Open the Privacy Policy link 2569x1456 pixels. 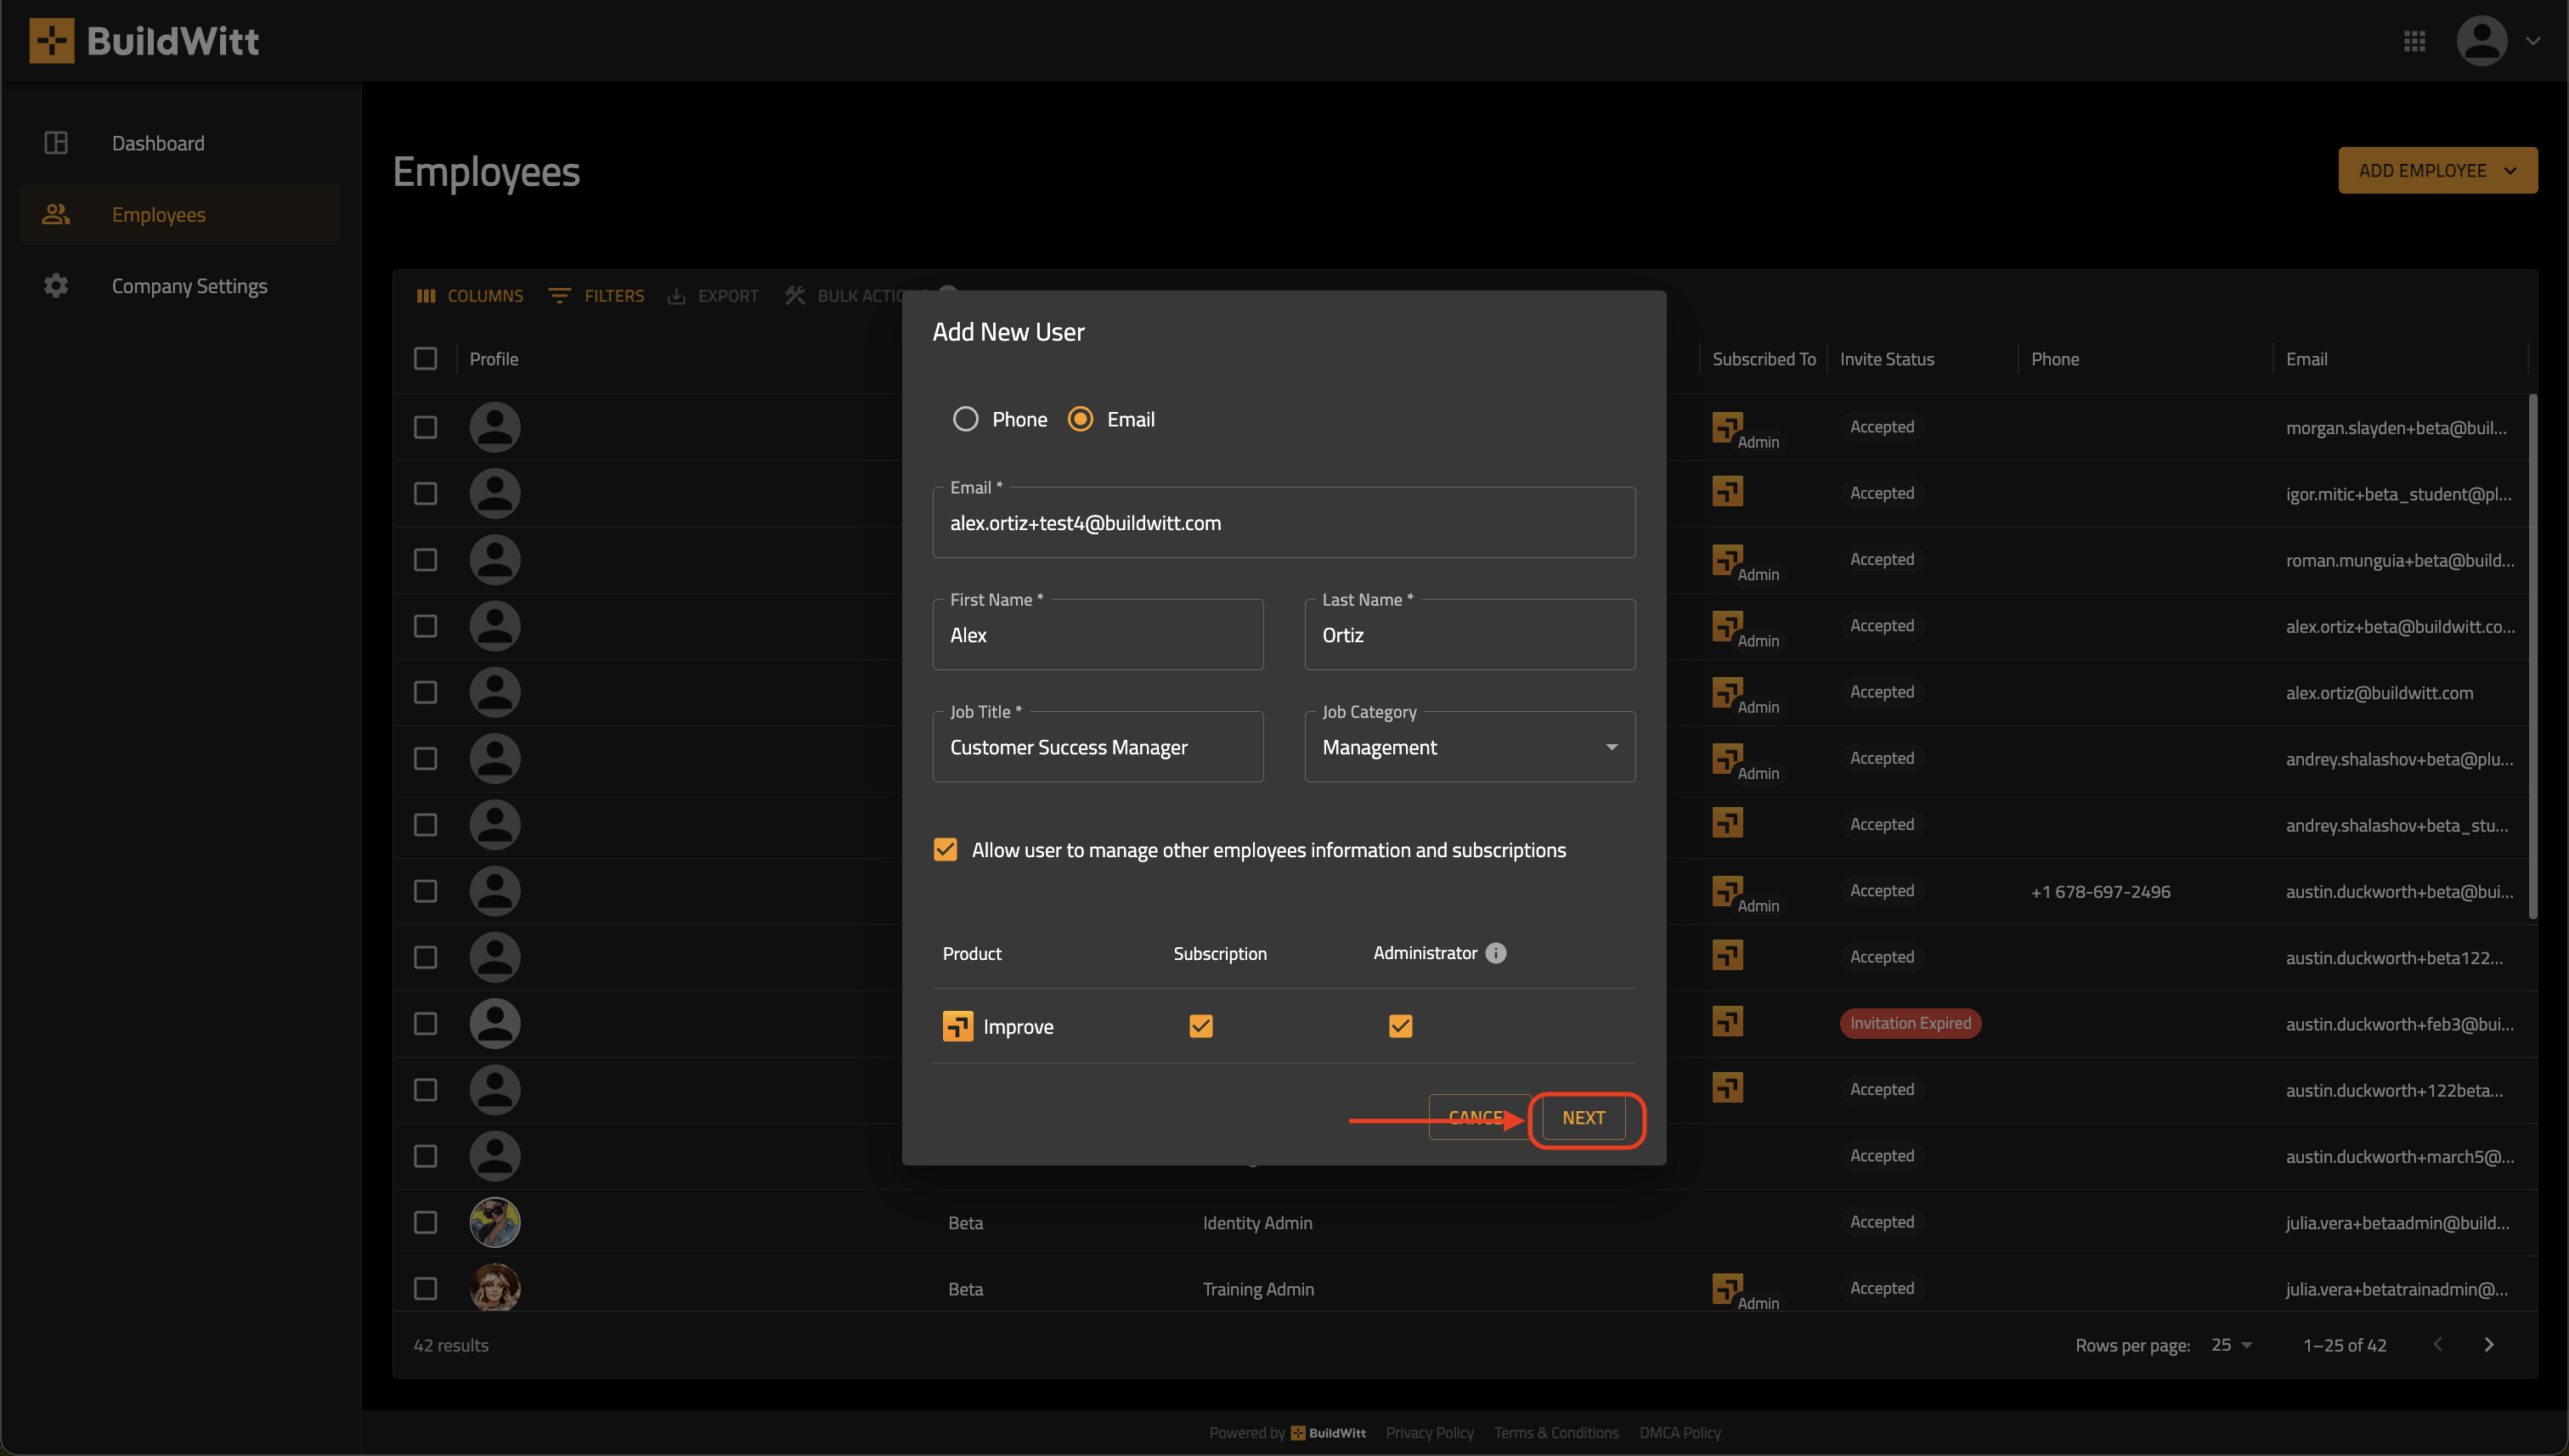click(1429, 1433)
